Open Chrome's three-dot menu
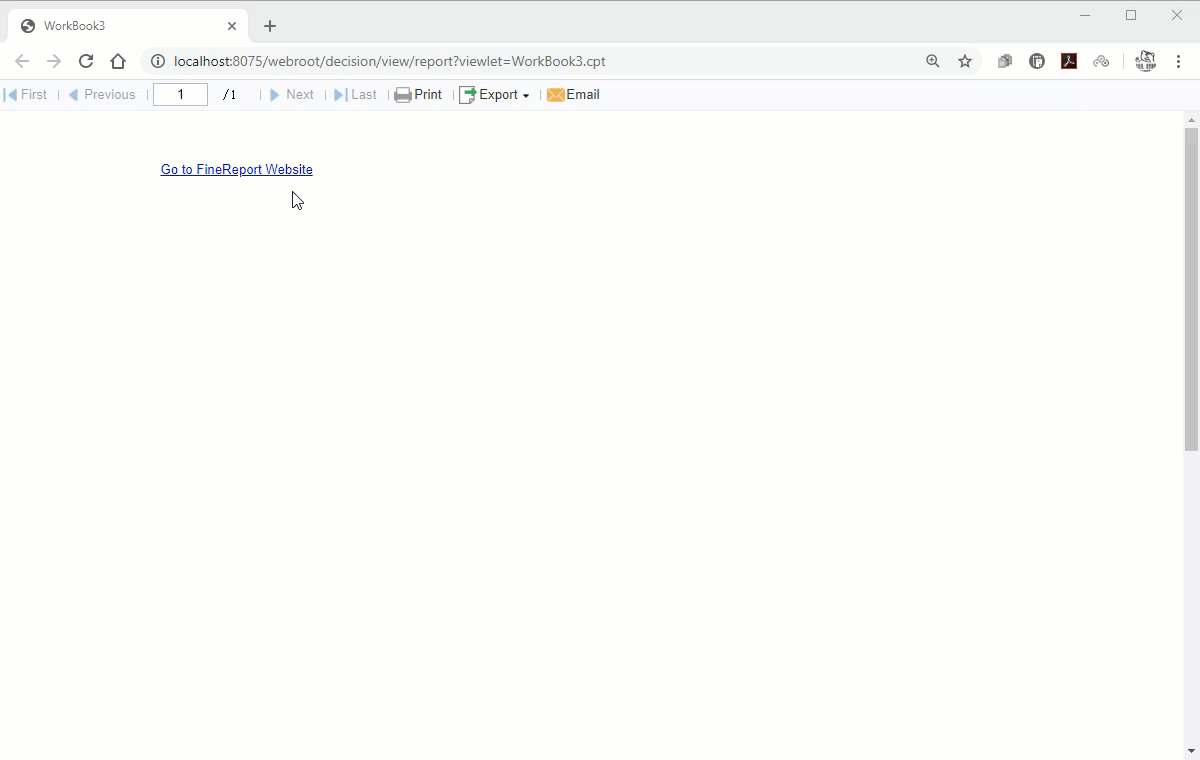 click(x=1179, y=61)
